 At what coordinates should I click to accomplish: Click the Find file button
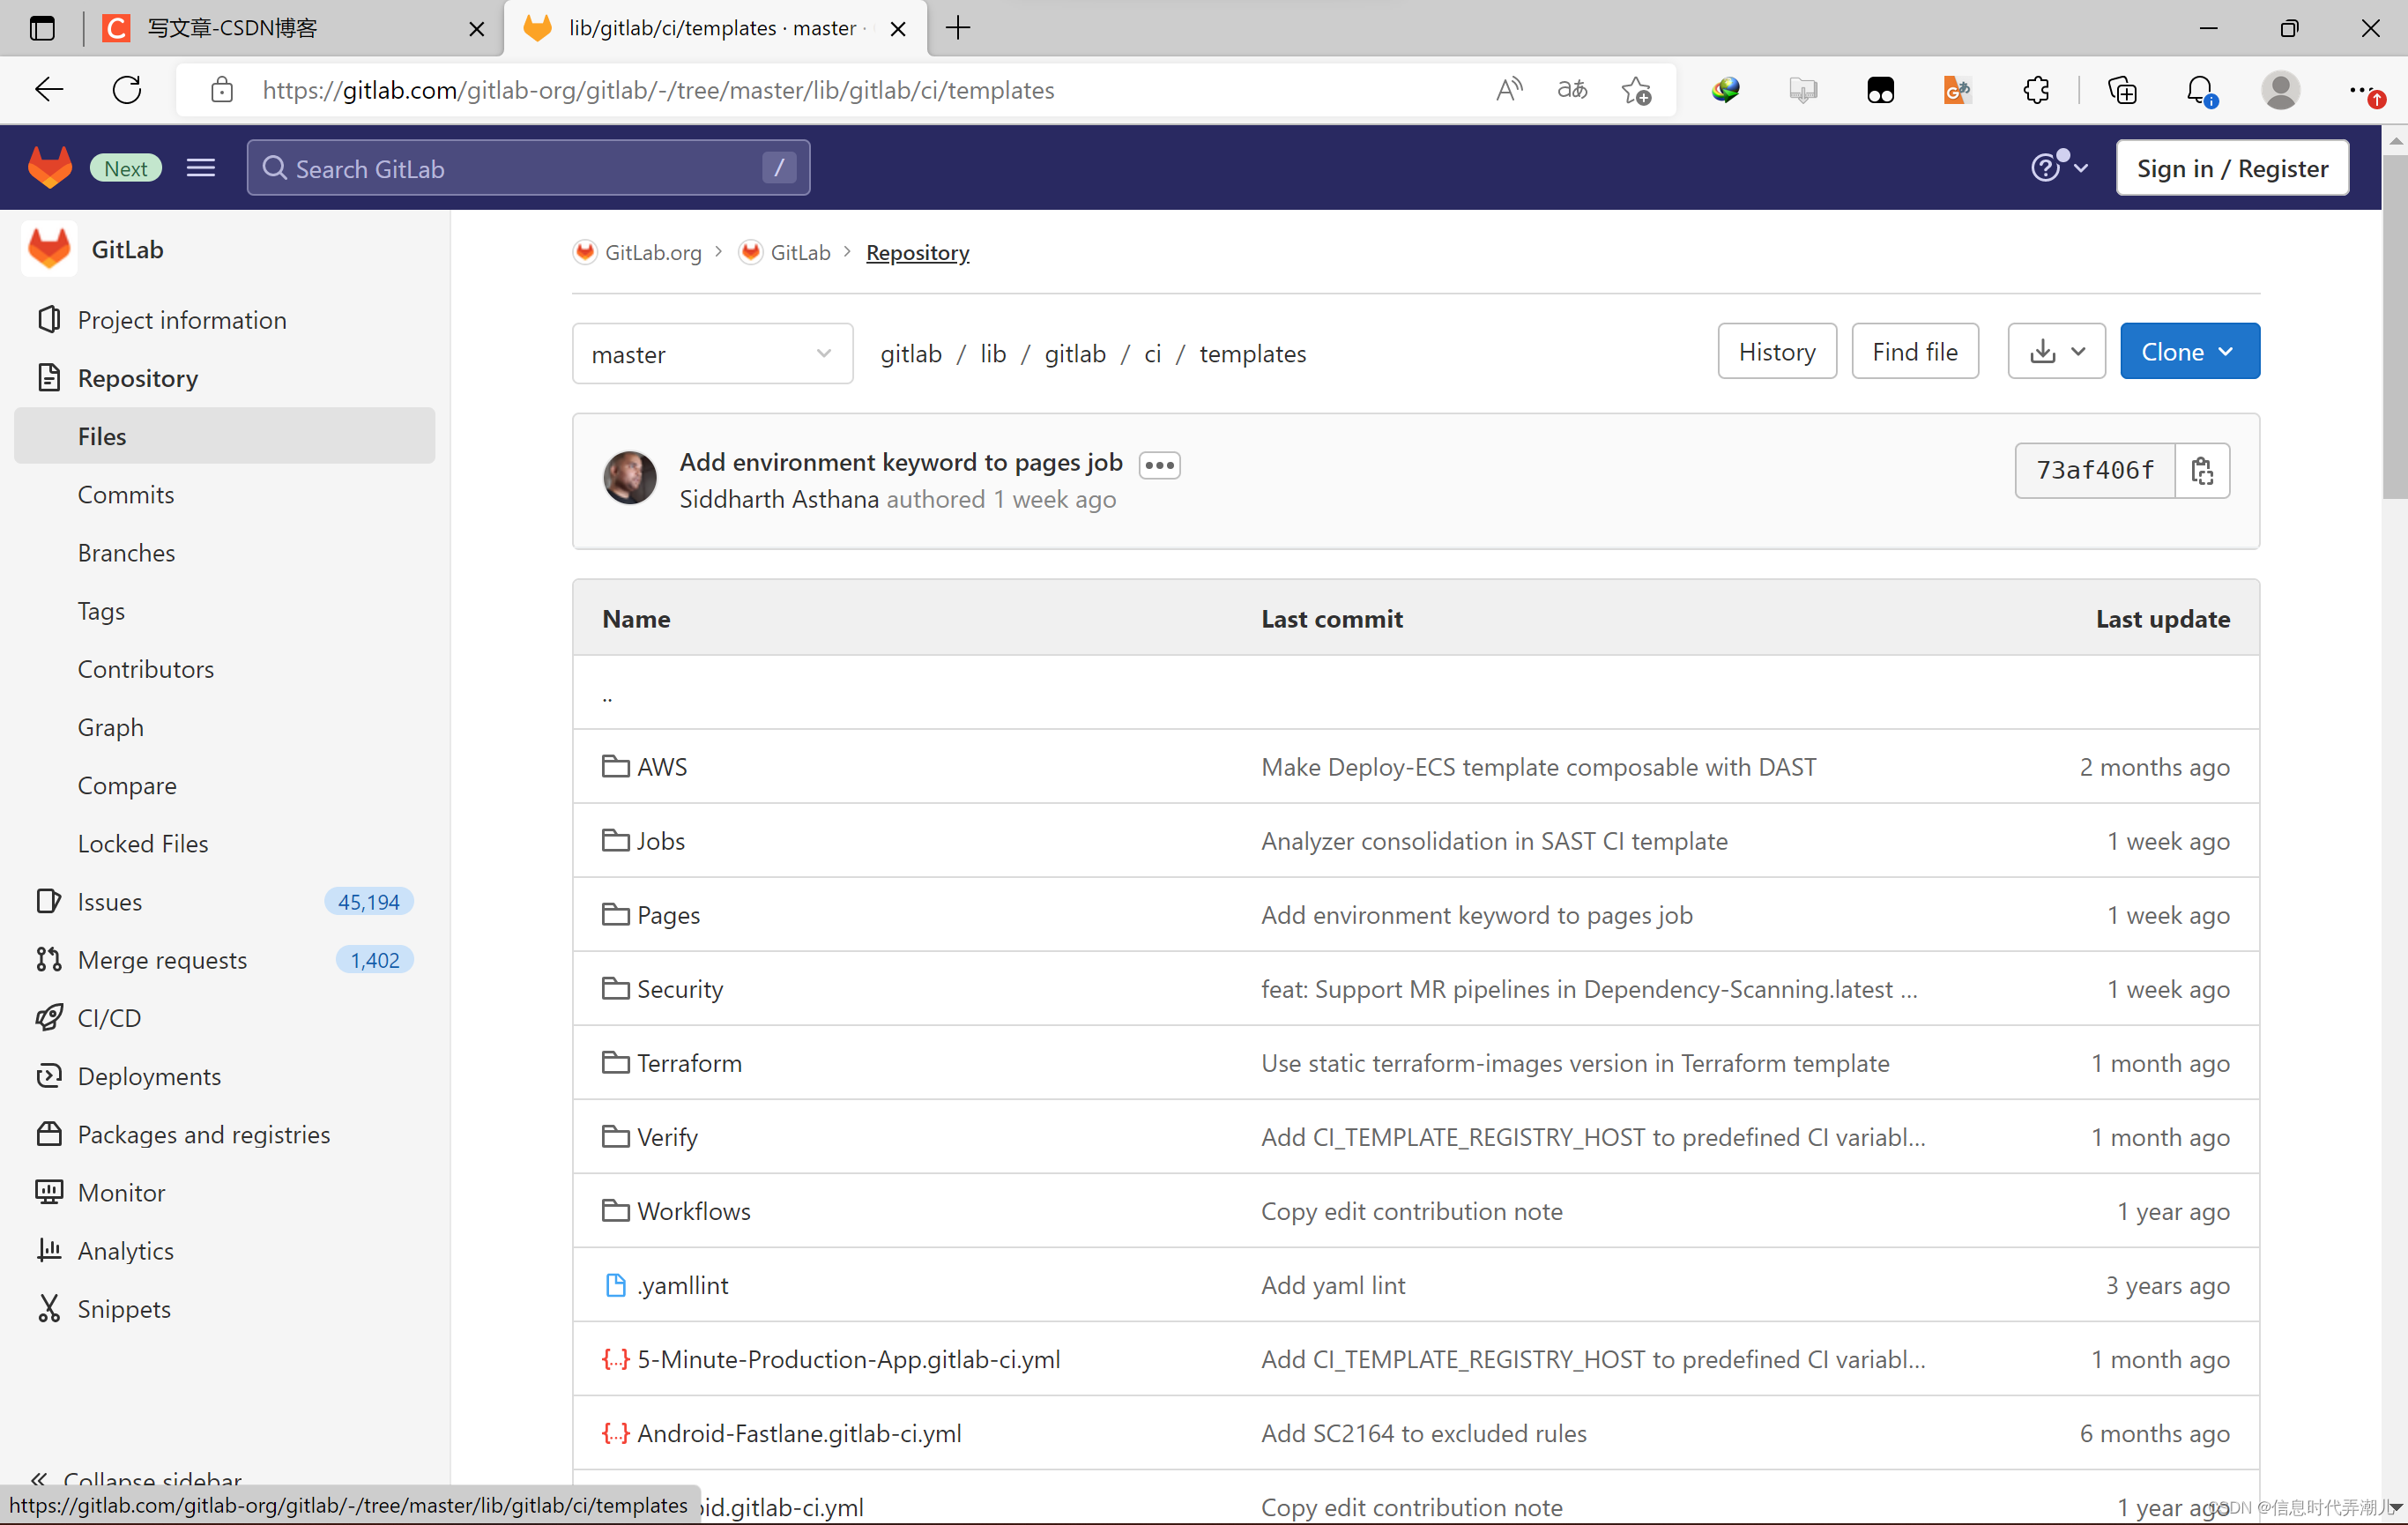point(1913,353)
